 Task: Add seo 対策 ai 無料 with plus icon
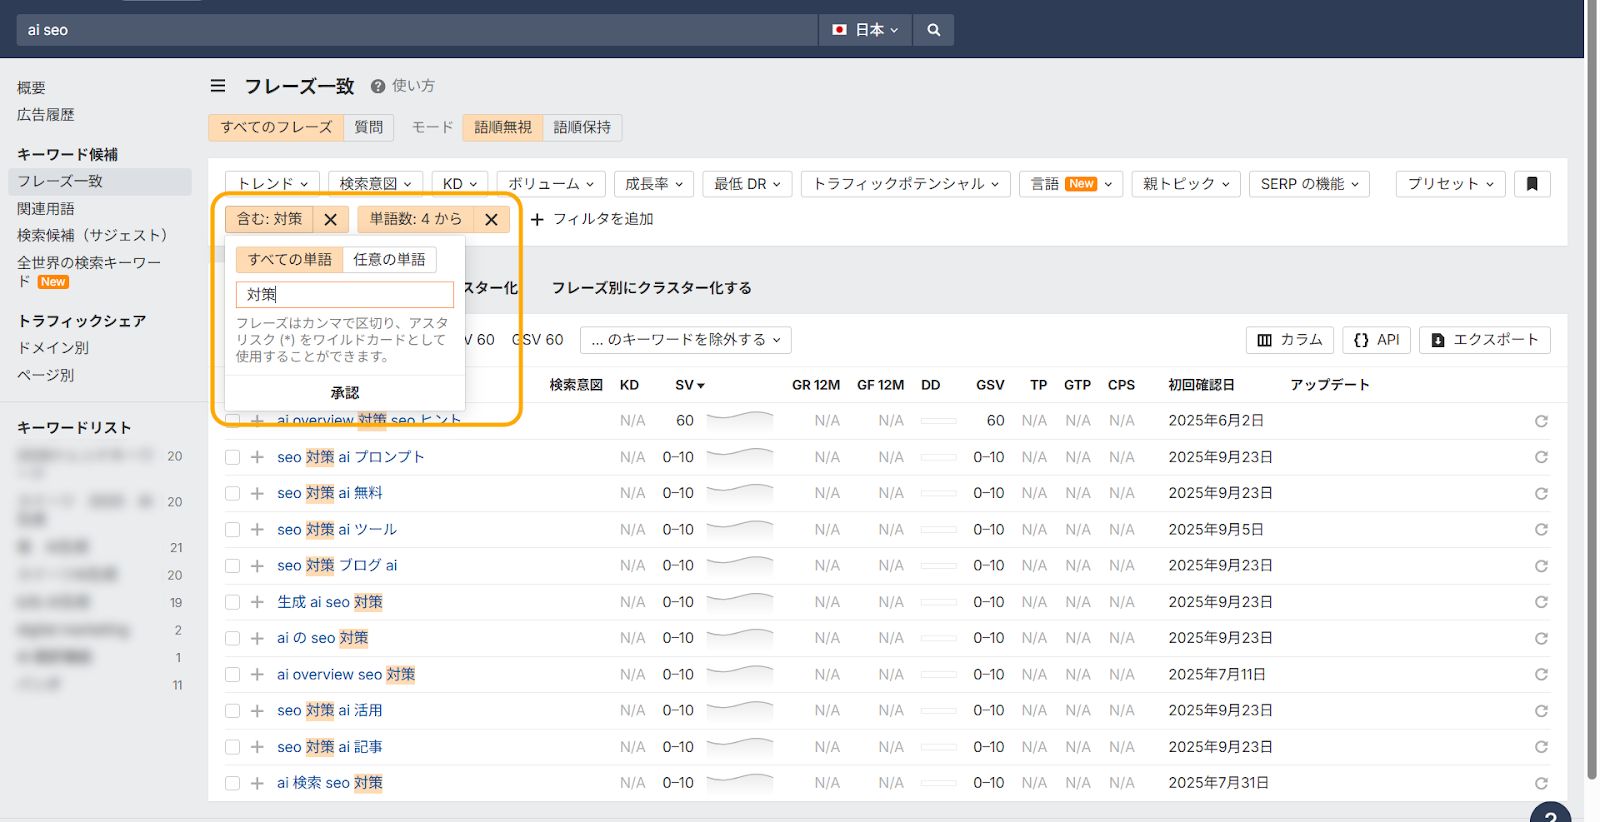pyautogui.click(x=257, y=493)
